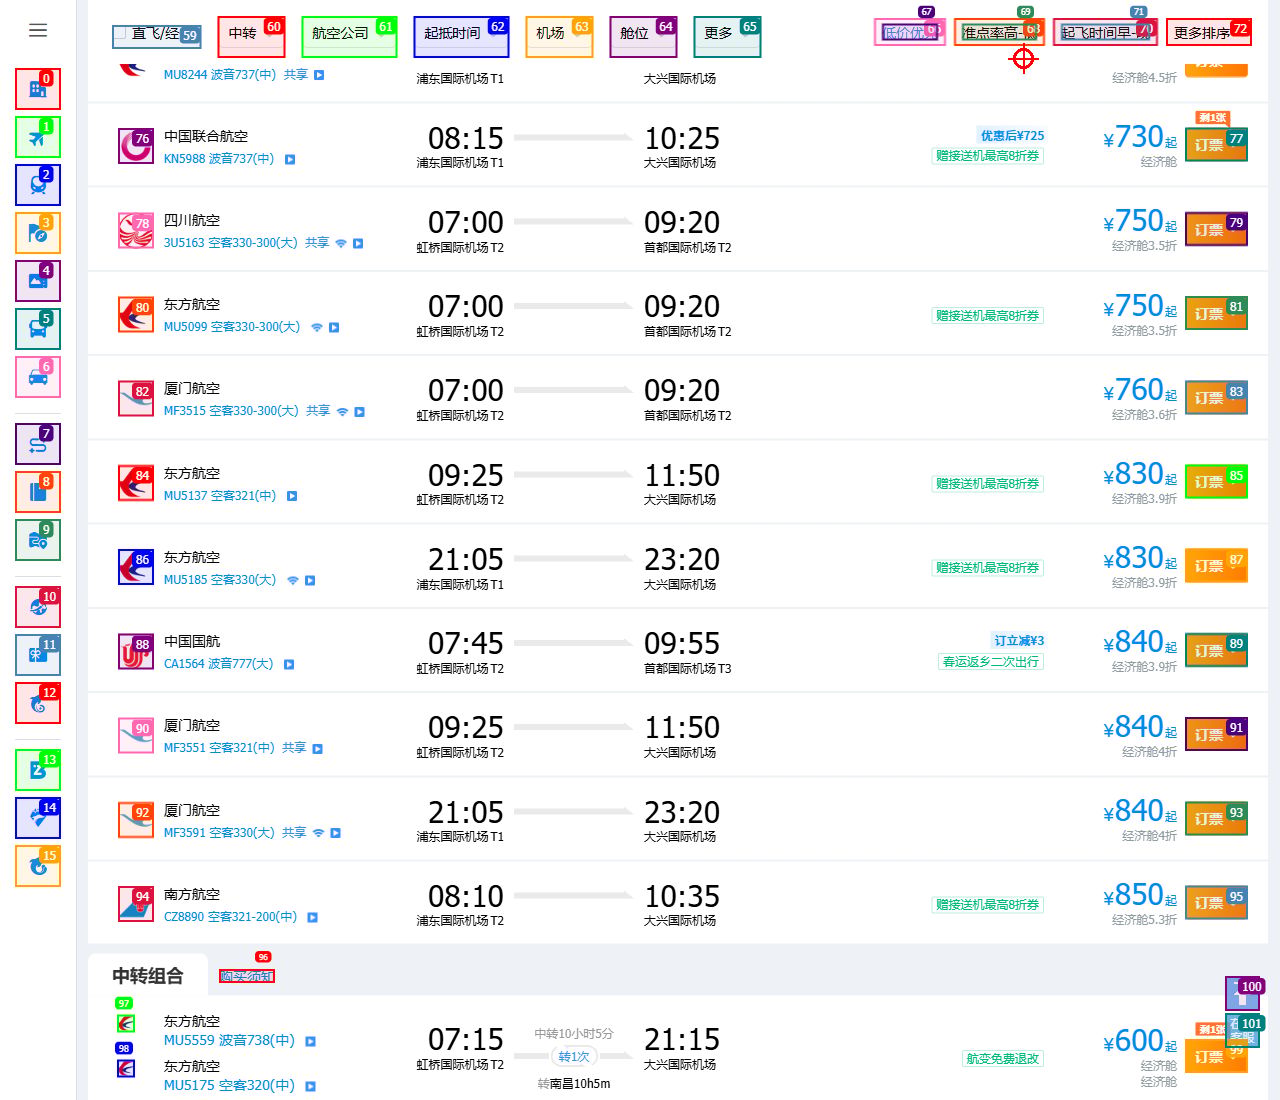Viewport: 1280px width, 1100px height.
Task: Click the 共享 label on flight MF3551
Action: tap(294, 748)
